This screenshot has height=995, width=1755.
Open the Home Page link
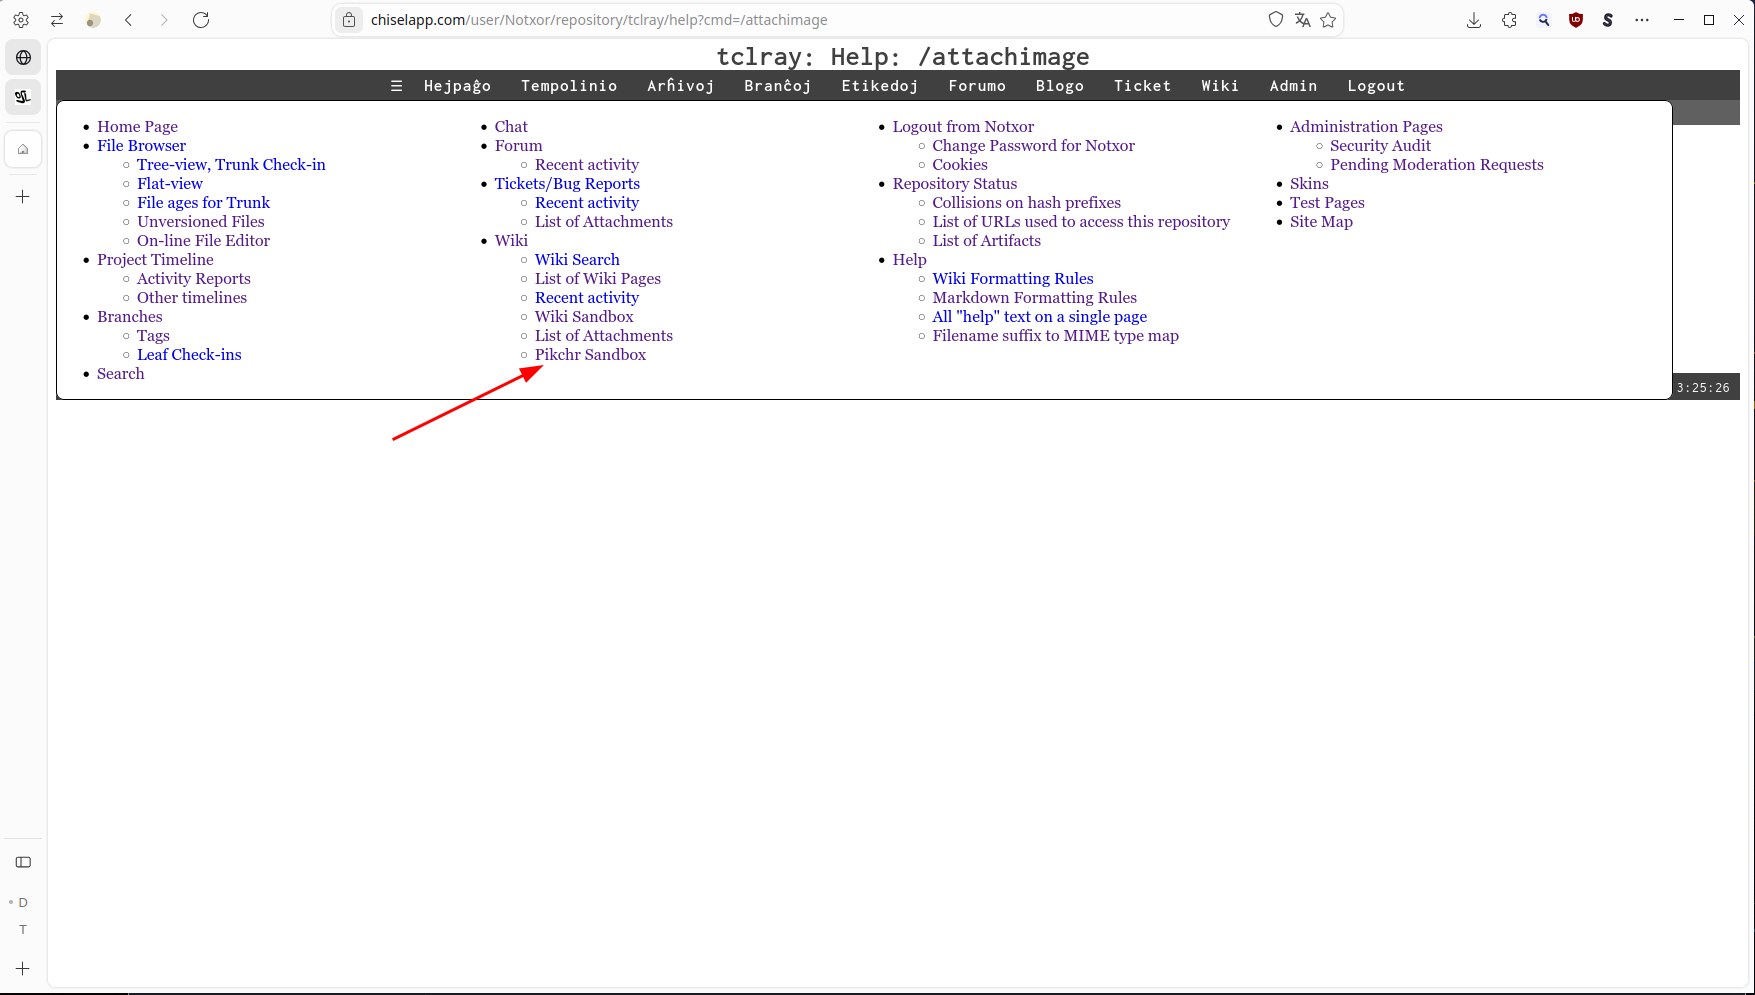coord(137,127)
